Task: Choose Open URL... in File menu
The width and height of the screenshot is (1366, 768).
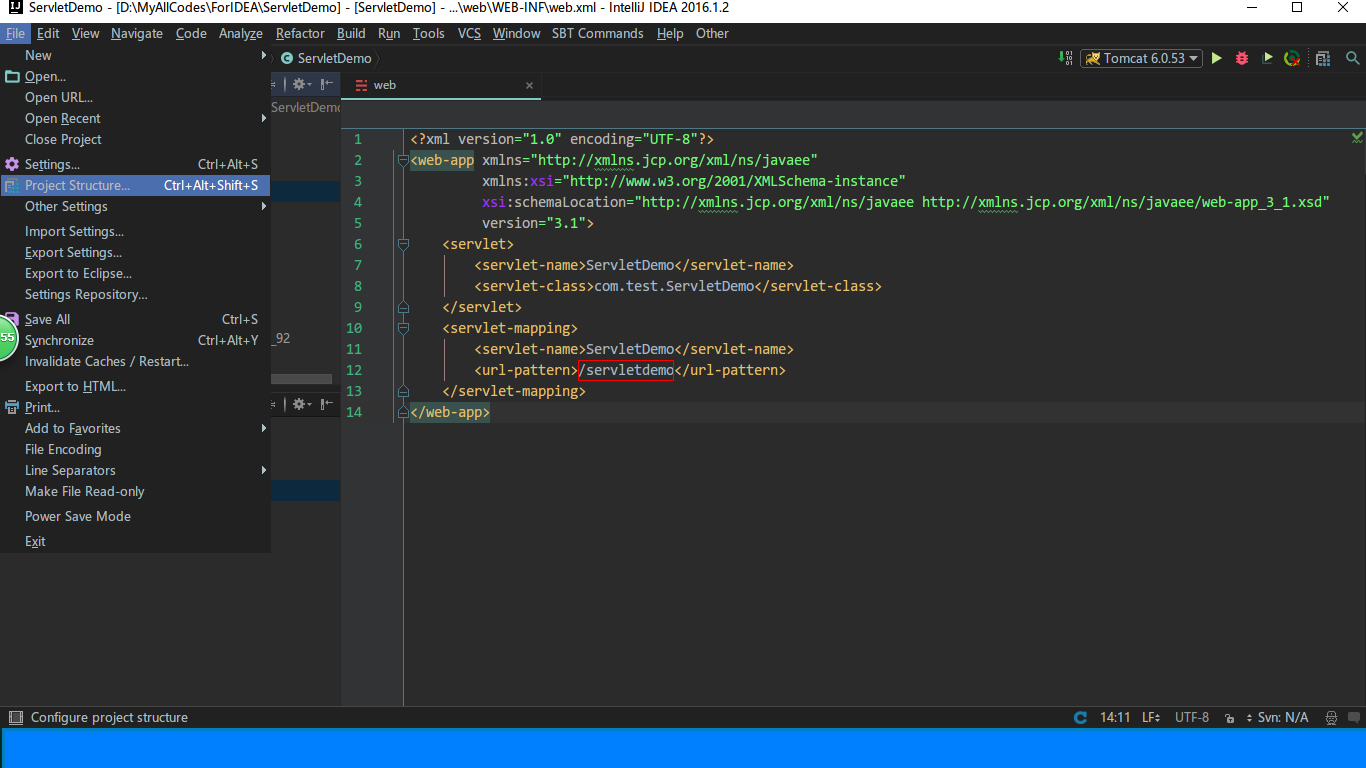Action: tap(135, 97)
